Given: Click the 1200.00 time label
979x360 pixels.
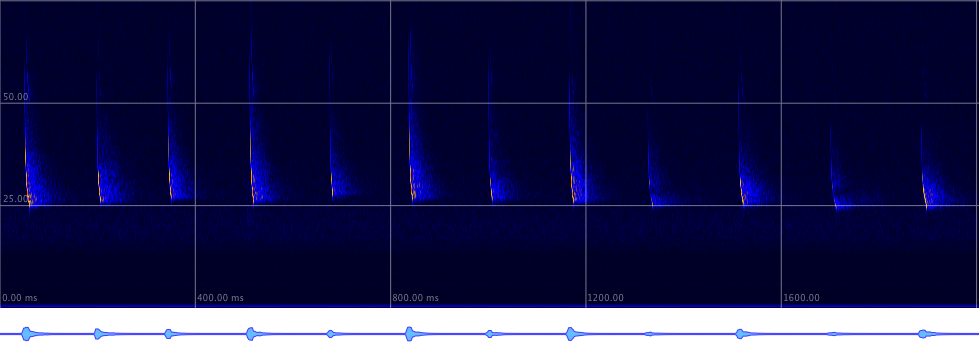Looking at the screenshot, I should pyautogui.click(x=605, y=298).
